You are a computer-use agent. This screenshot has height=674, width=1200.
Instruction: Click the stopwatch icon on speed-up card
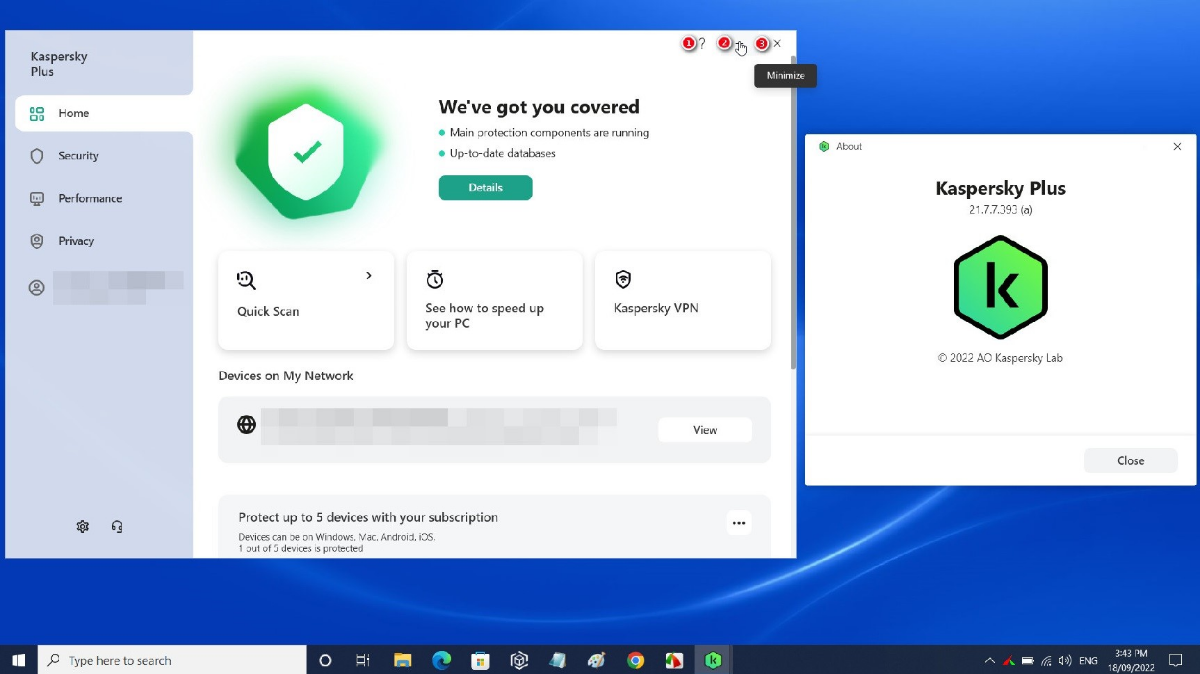[435, 279]
